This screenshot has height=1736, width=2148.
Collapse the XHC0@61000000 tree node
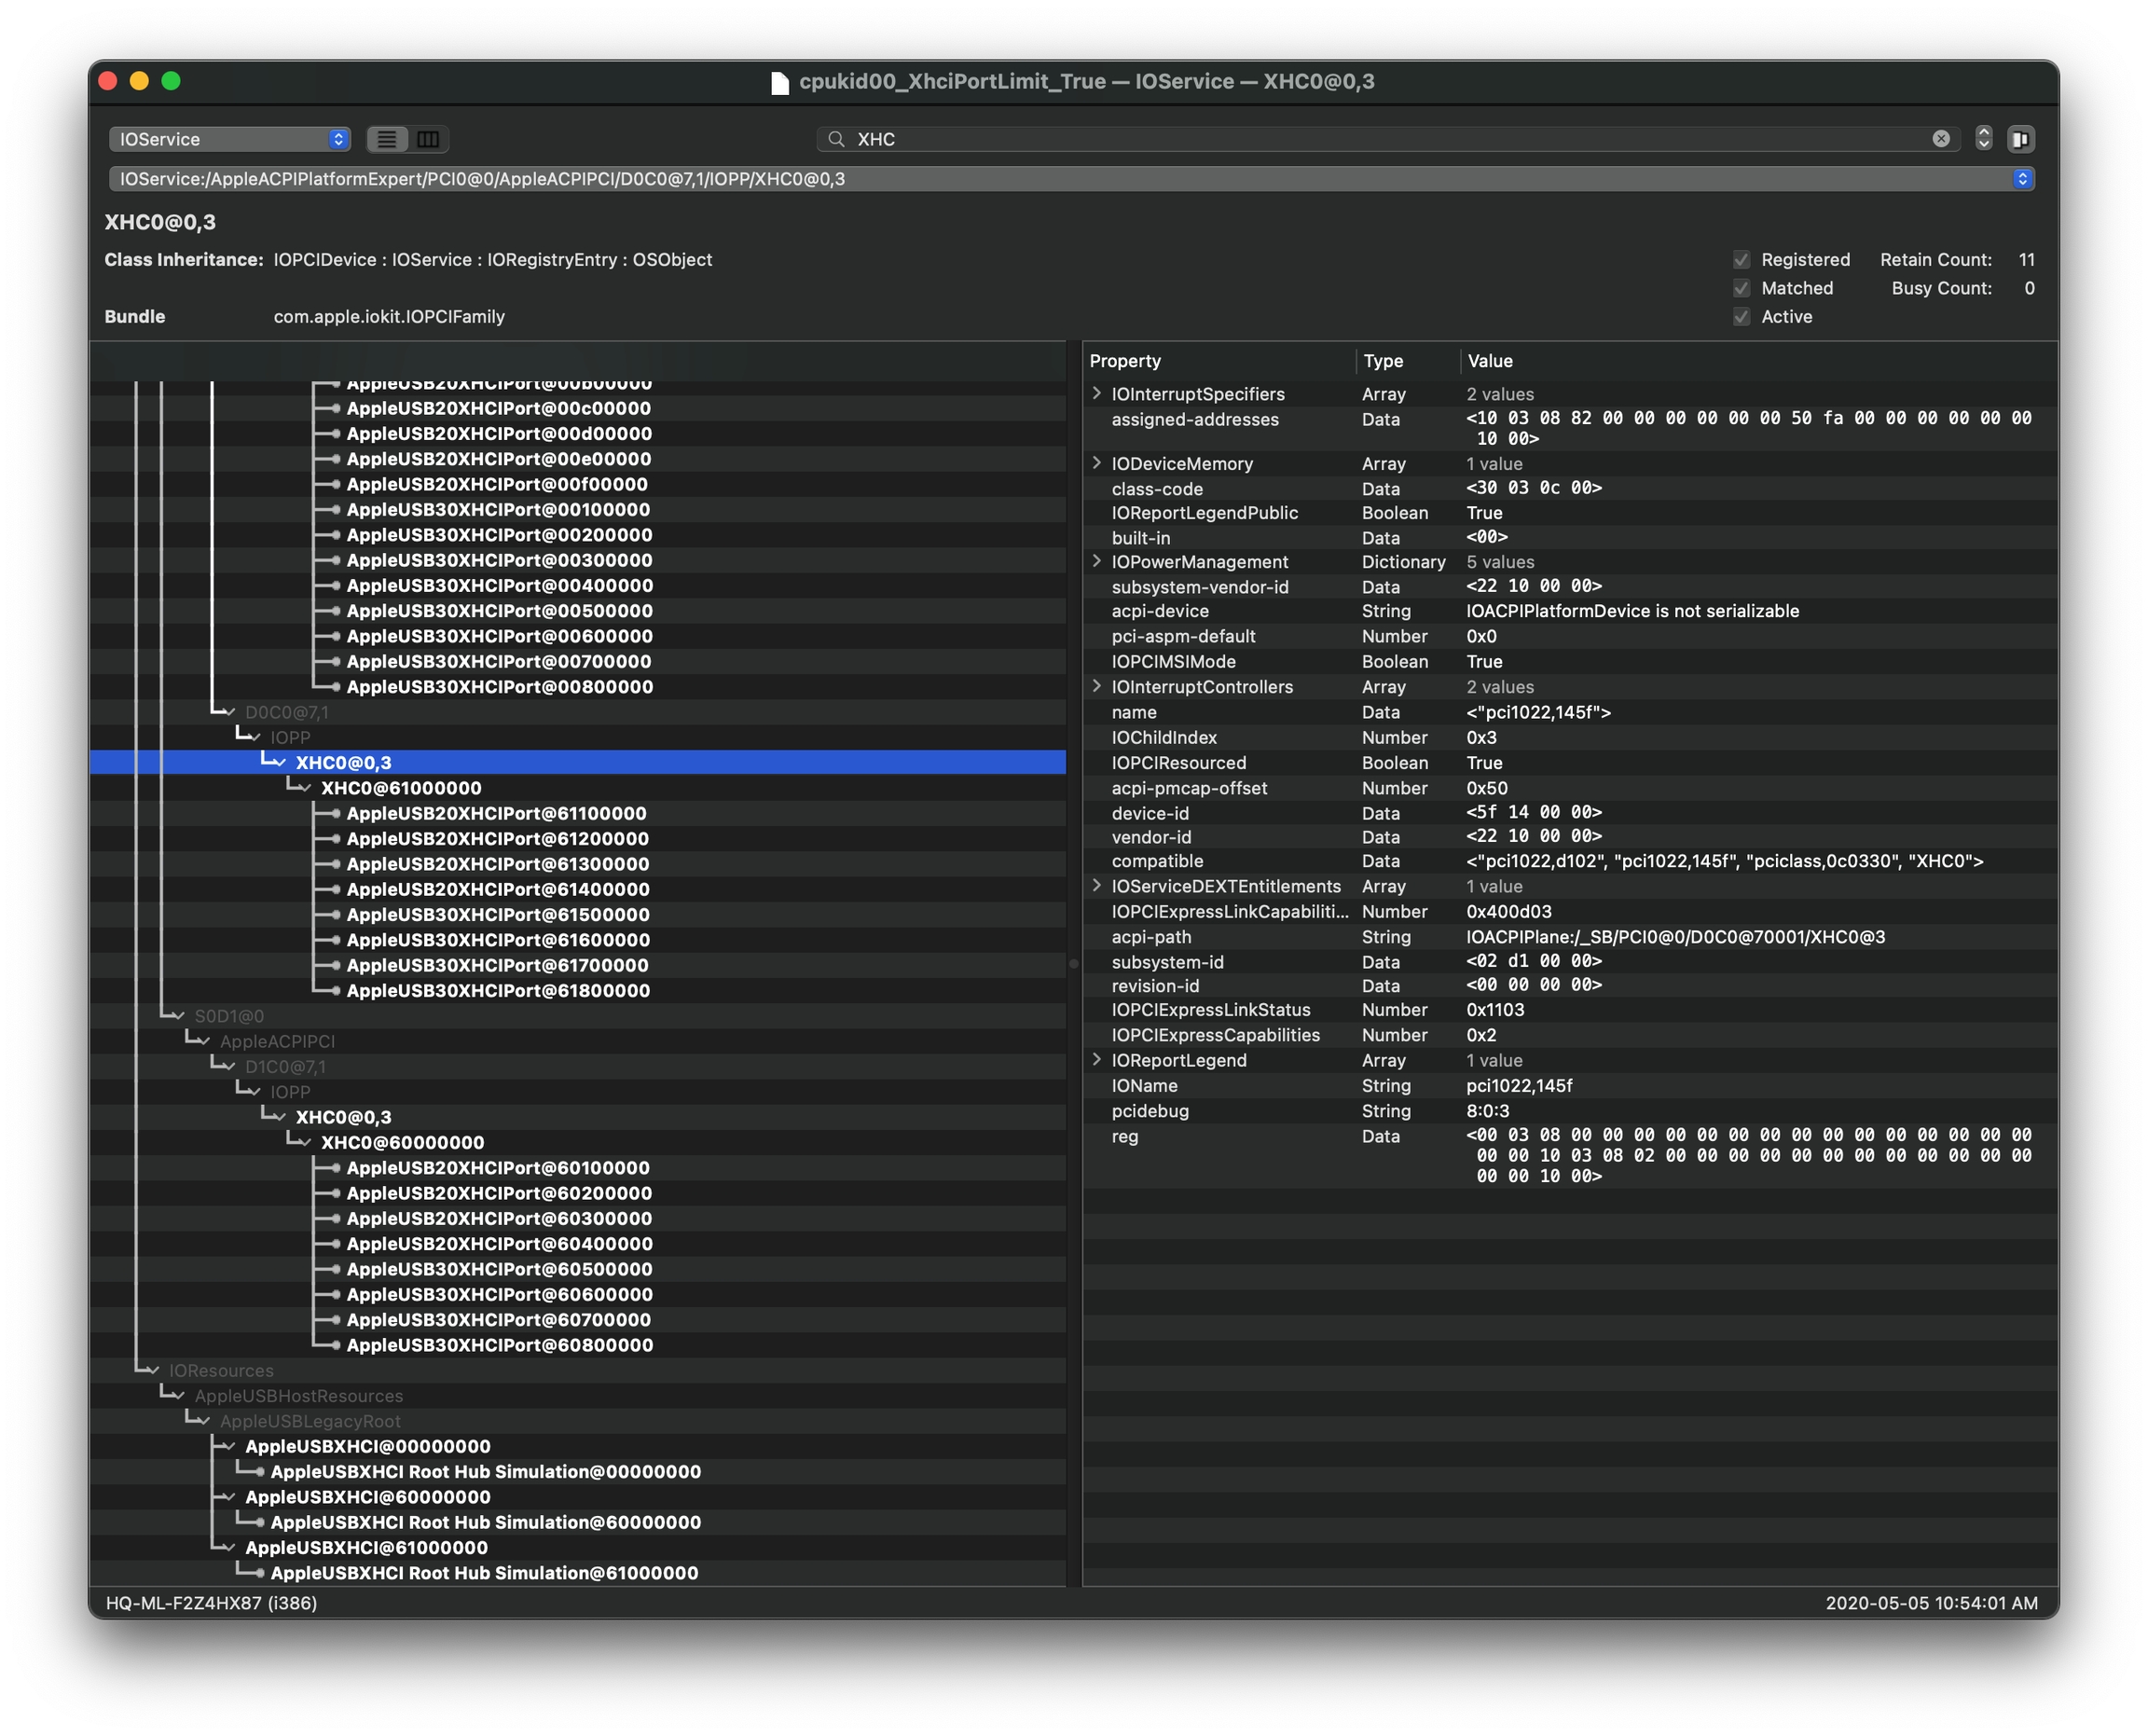tap(305, 787)
